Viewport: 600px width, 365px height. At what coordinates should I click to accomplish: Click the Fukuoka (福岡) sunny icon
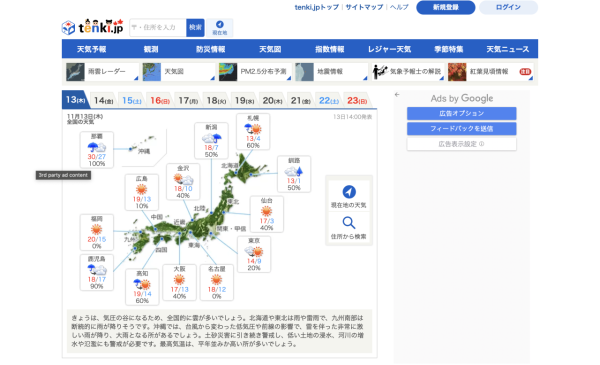point(96,230)
